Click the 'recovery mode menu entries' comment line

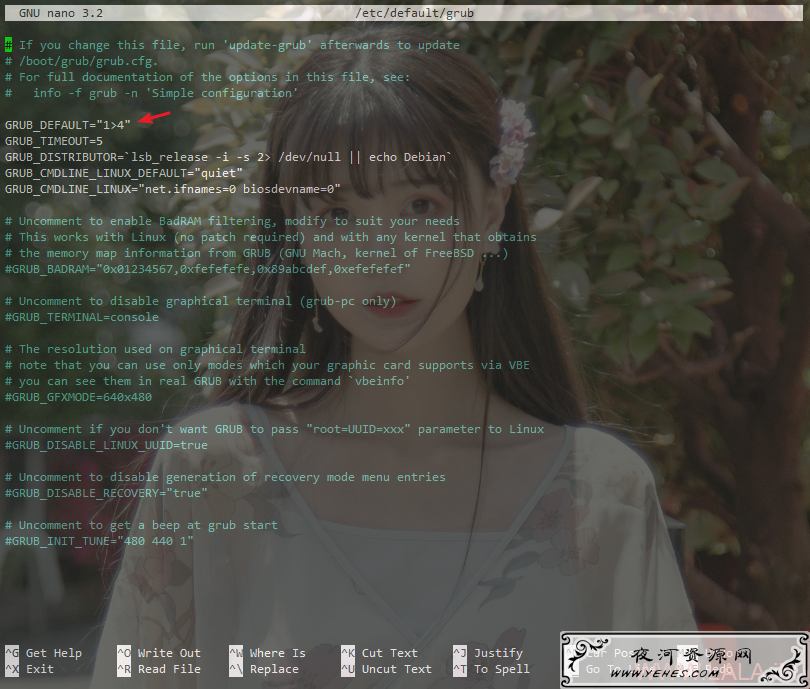coord(225,477)
